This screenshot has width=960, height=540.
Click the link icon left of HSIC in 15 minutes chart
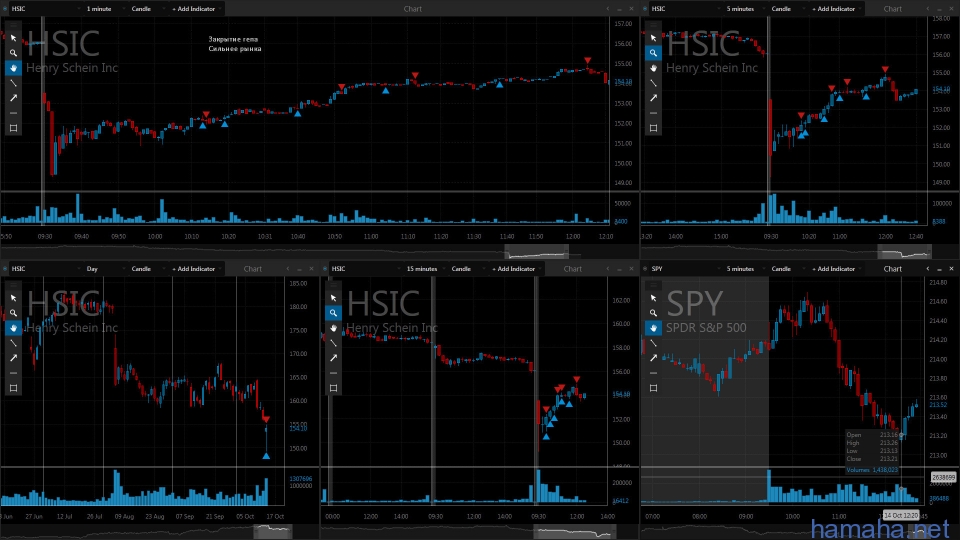(x=325, y=269)
